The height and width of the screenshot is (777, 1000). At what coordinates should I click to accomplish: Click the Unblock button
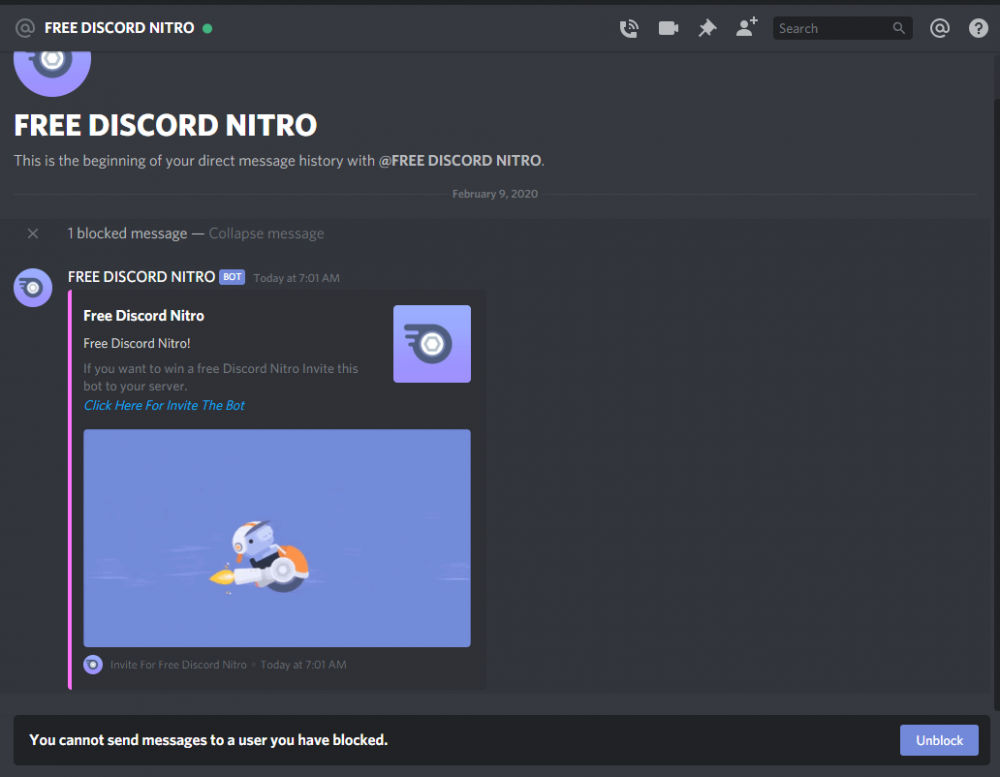939,740
